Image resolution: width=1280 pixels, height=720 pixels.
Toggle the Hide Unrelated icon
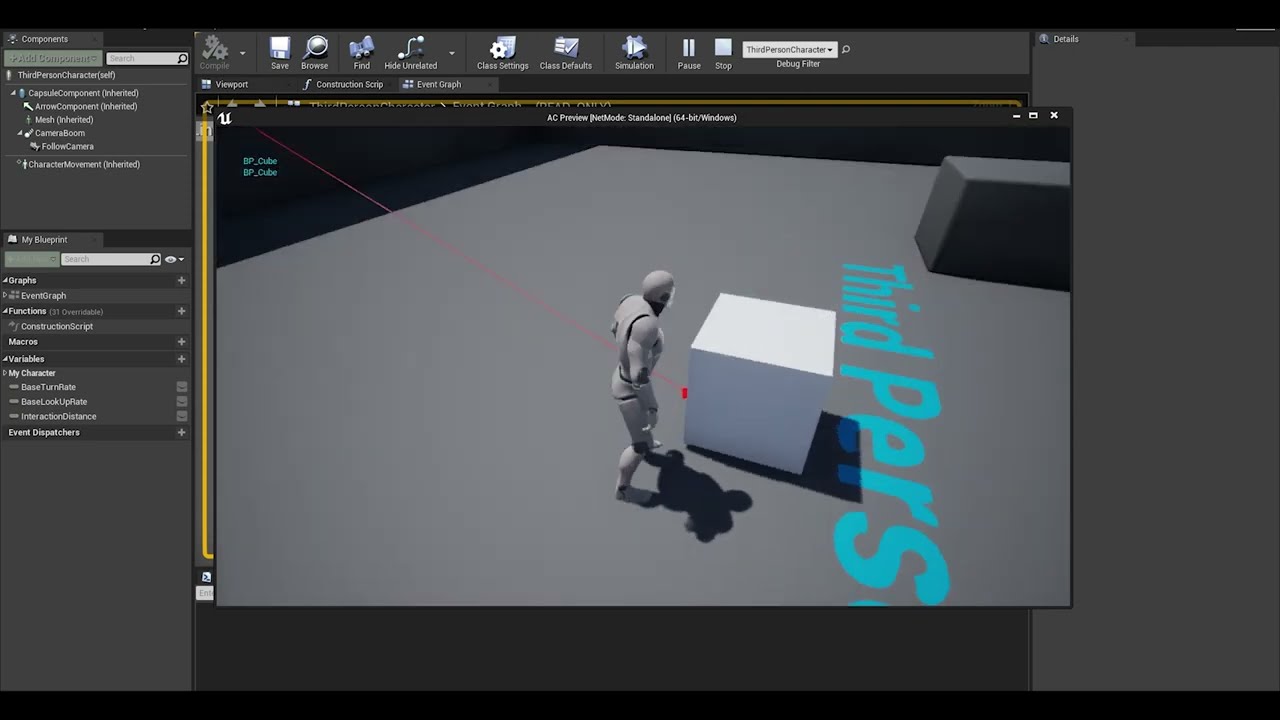411,52
